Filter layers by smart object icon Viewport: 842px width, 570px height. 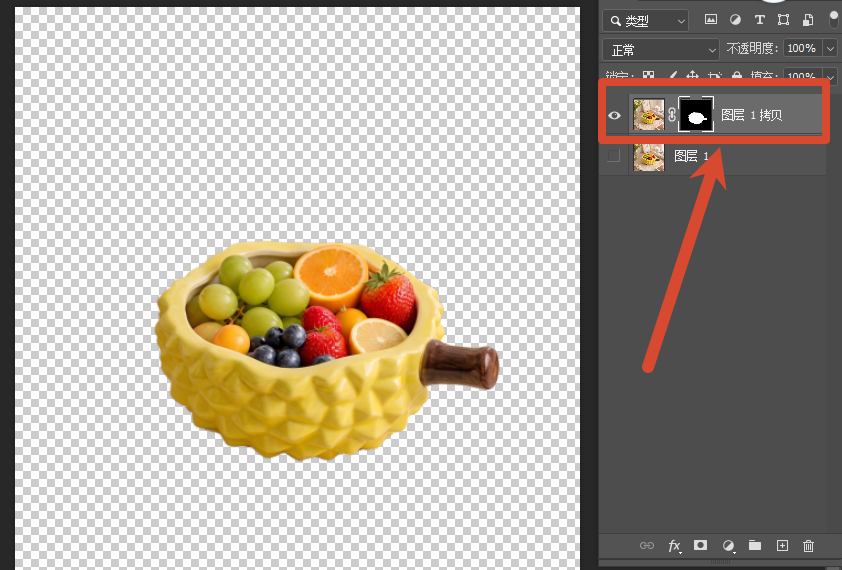click(x=808, y=20)
